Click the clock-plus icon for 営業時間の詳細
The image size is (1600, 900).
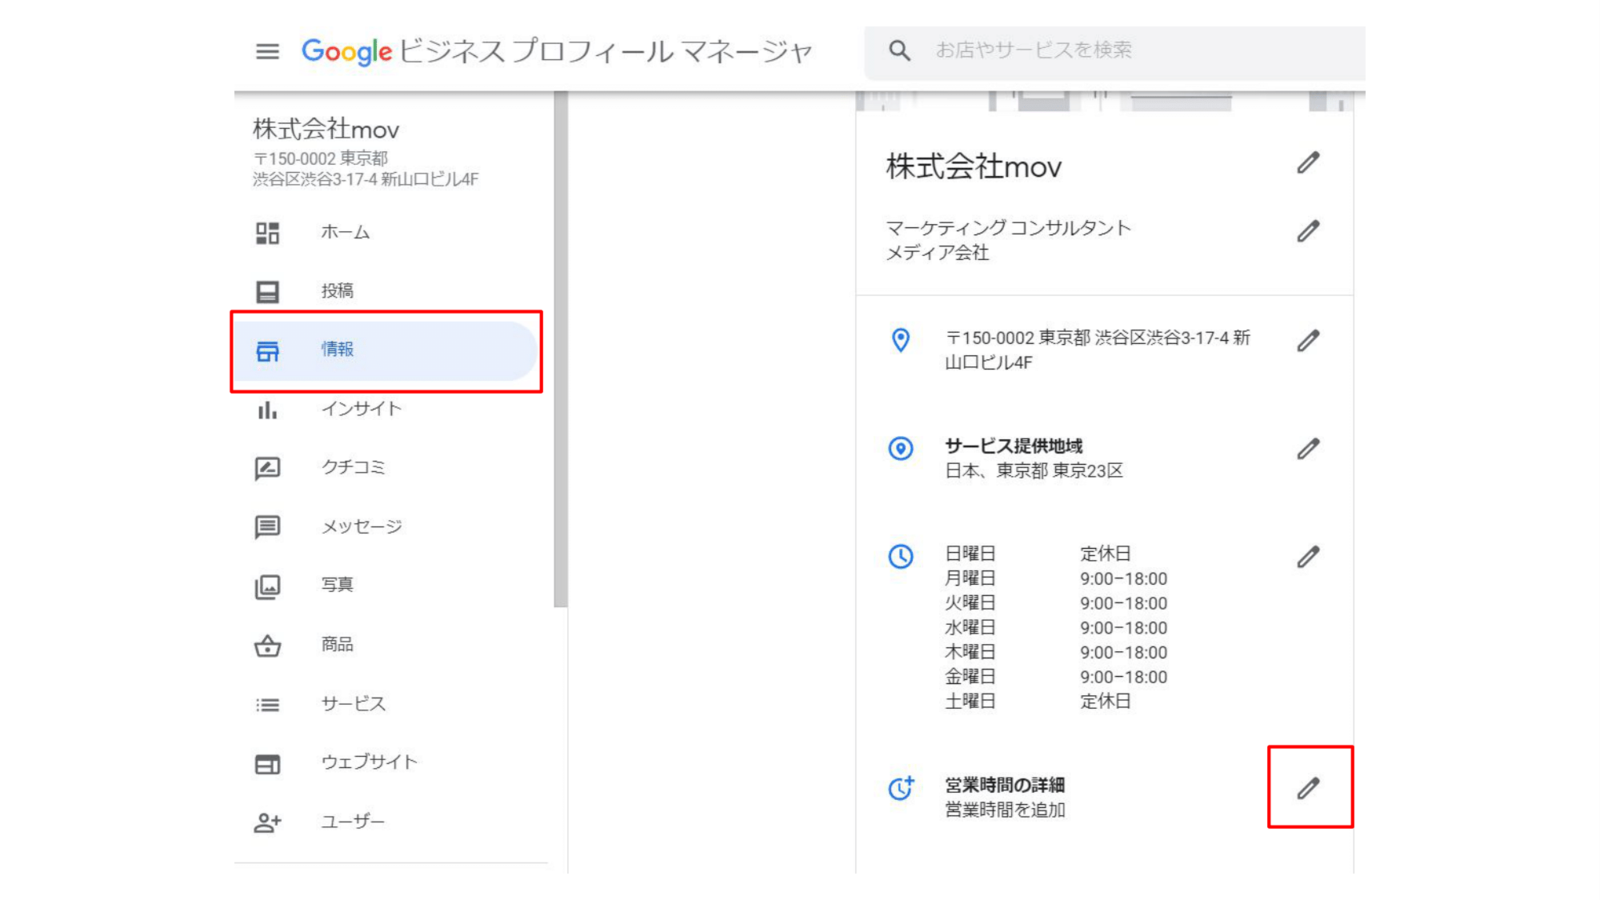[x=901, y=788]
